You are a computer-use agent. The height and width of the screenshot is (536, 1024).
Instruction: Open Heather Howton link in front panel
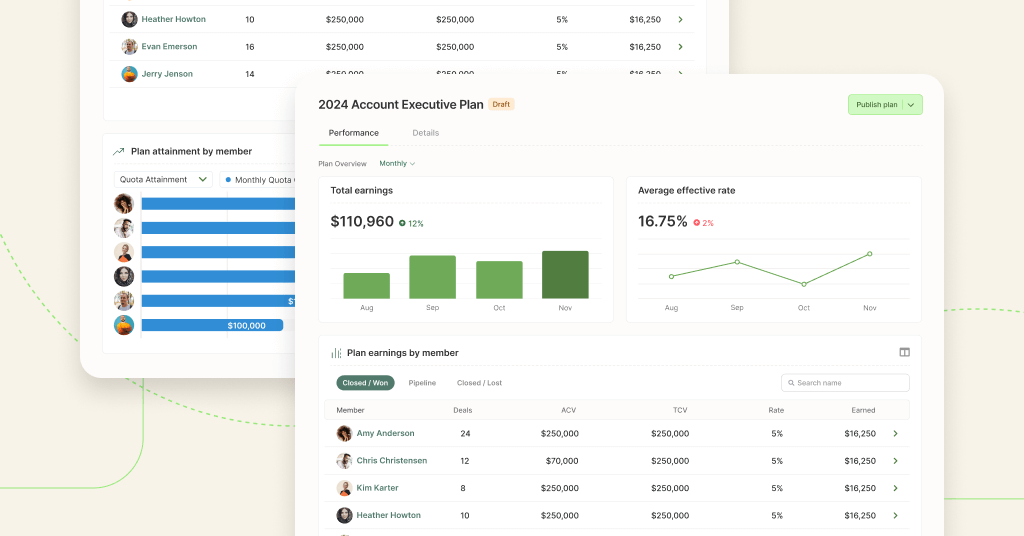(x=389, y=516)
